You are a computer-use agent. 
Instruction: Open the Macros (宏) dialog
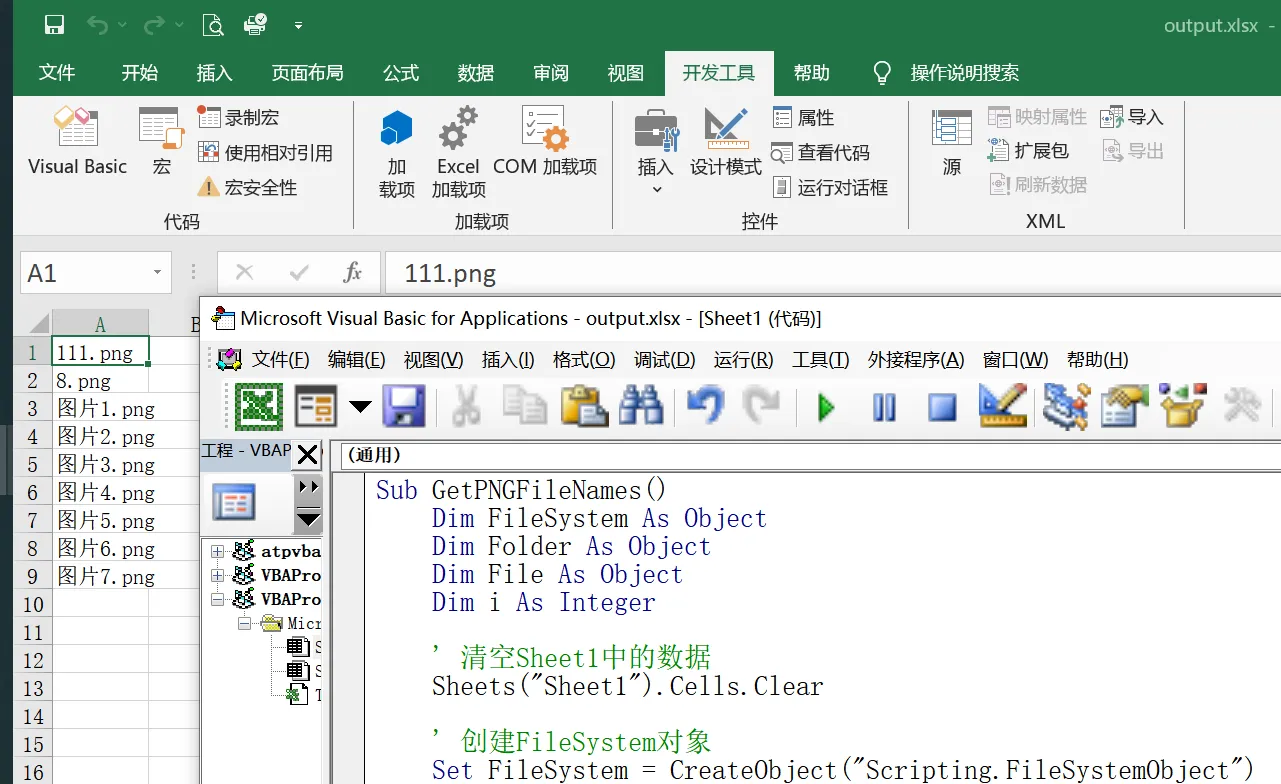pos(161,141)
